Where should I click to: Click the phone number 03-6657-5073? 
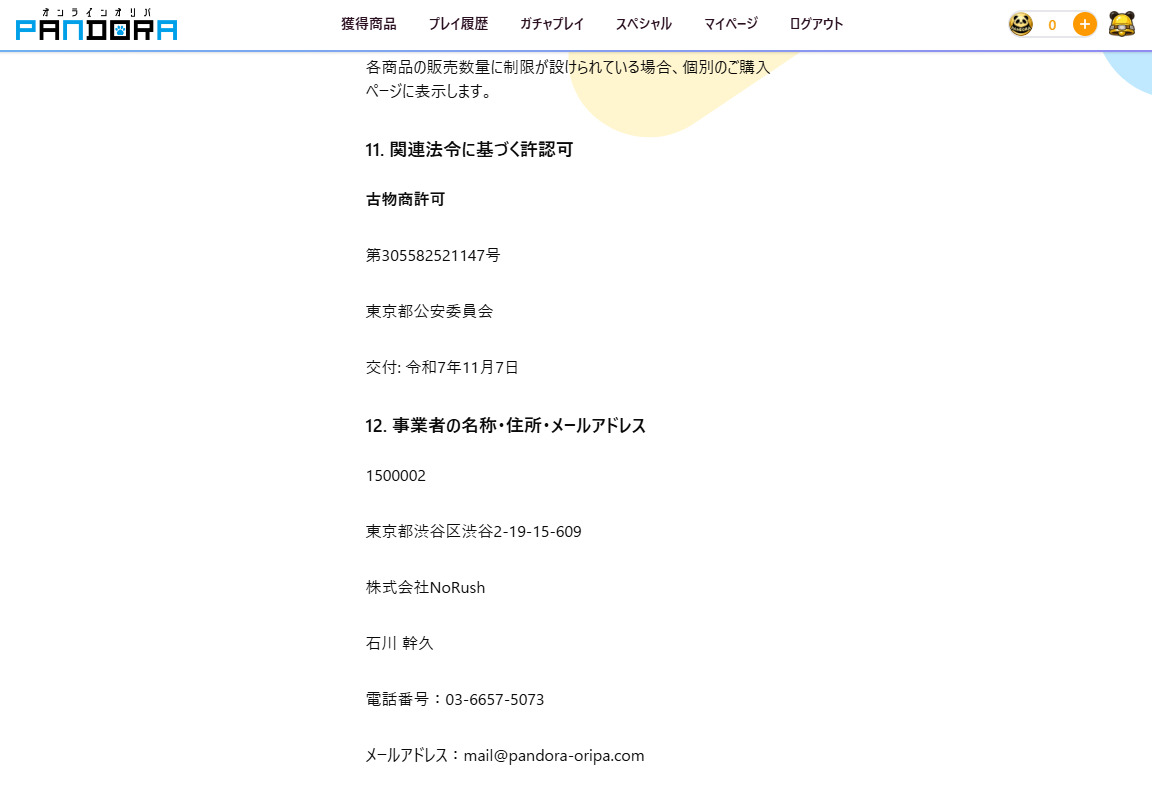[x=494, y=700]
